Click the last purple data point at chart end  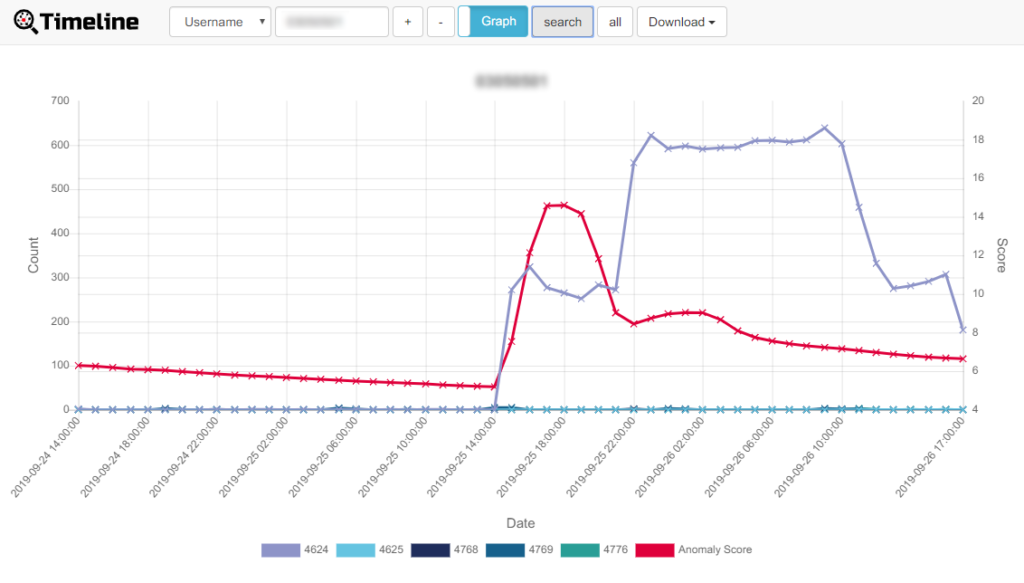963,330
